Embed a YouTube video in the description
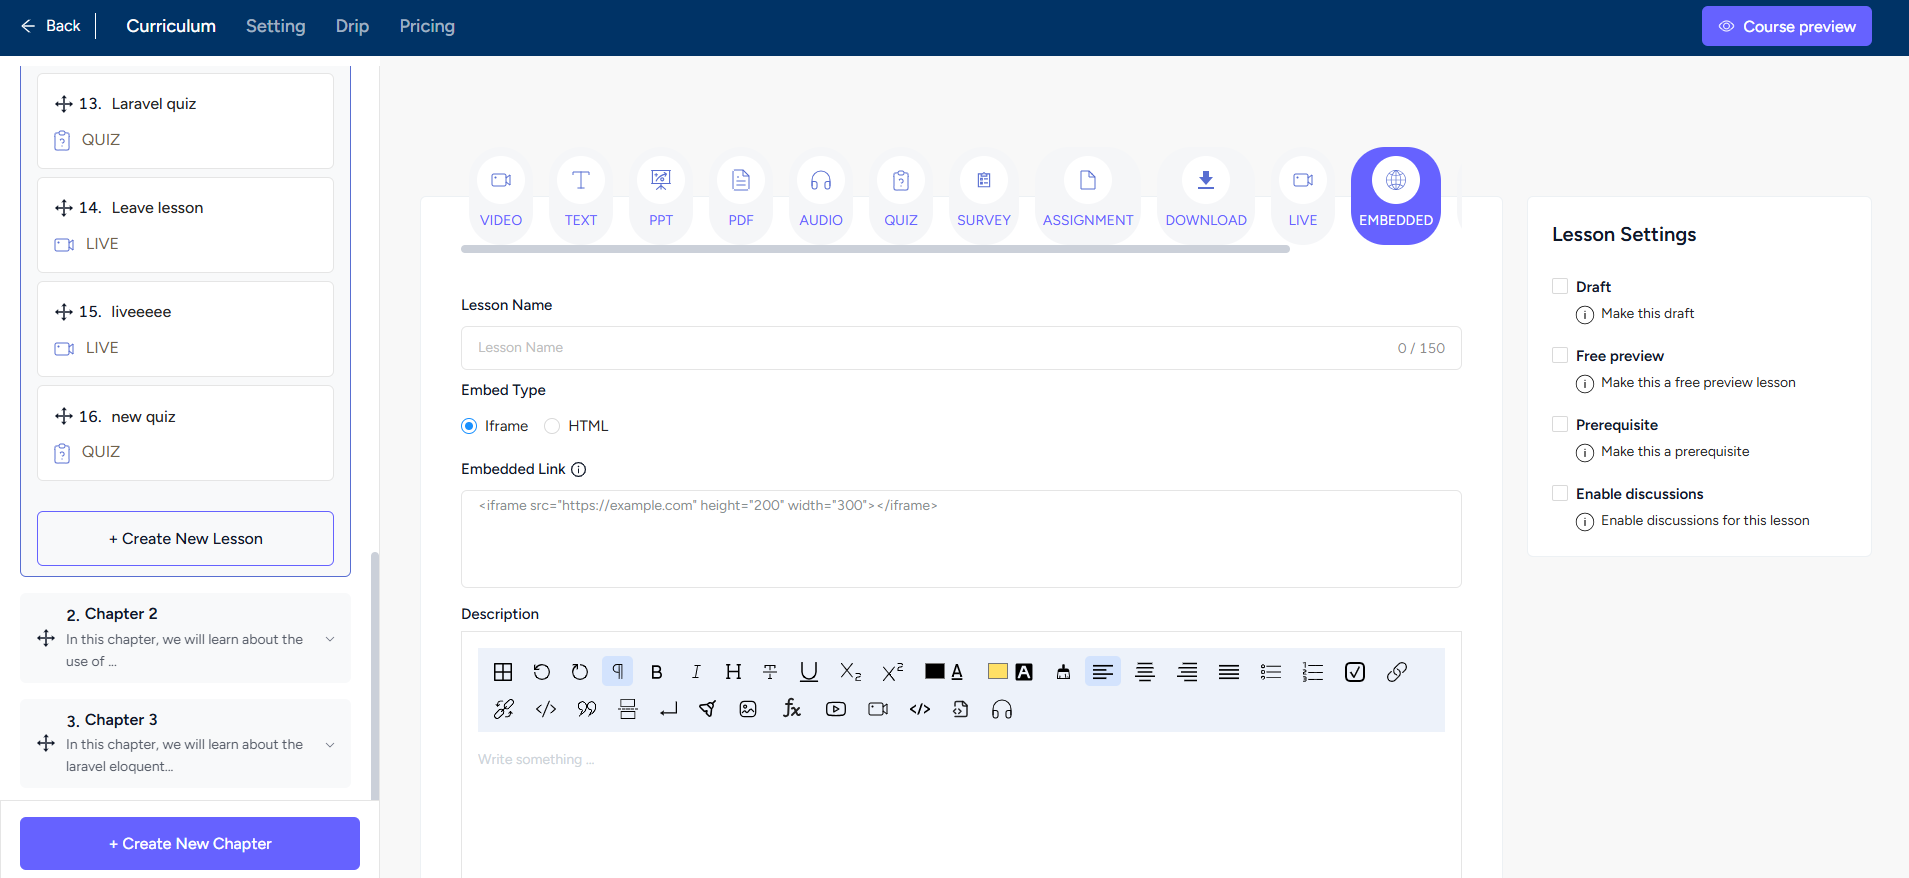This screenshot has width=1909, height=878. [x=836, y=709]
